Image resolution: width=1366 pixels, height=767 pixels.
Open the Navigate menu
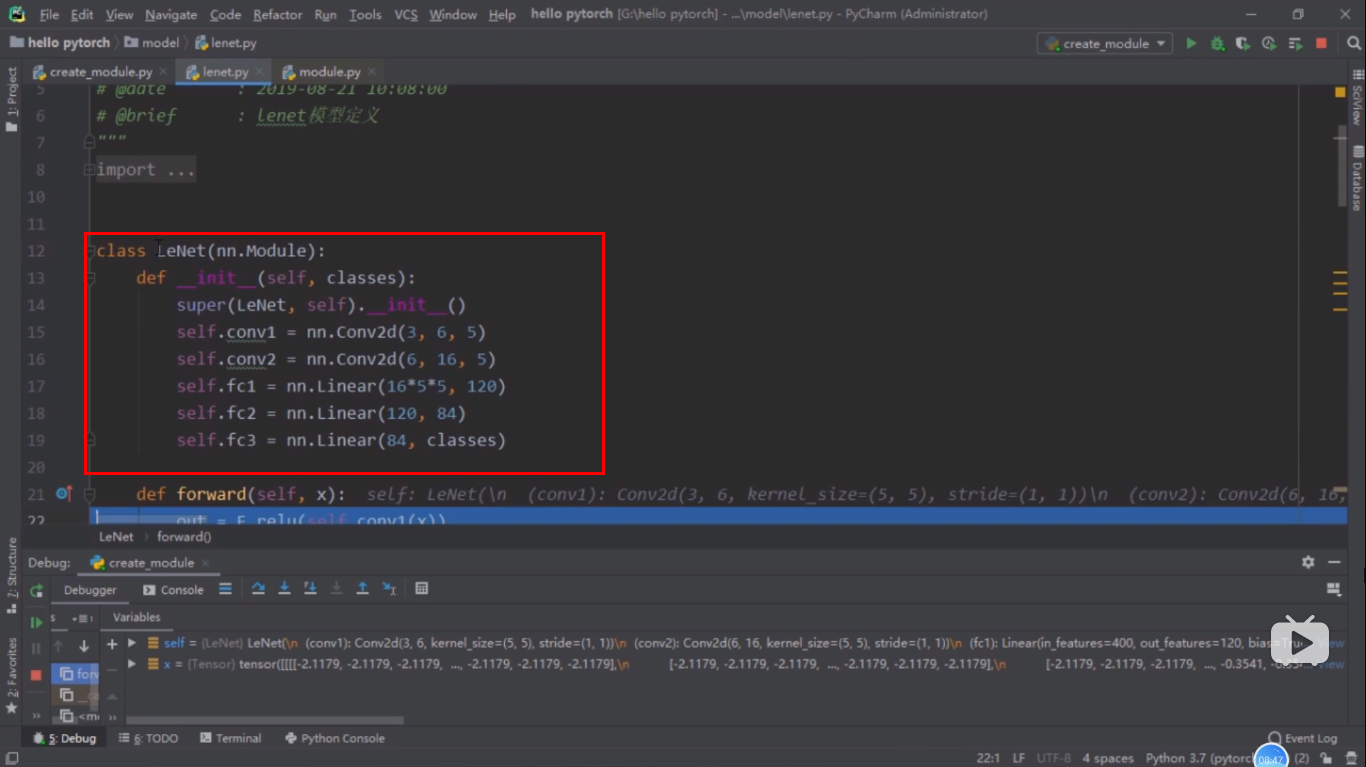pos(171,14)
